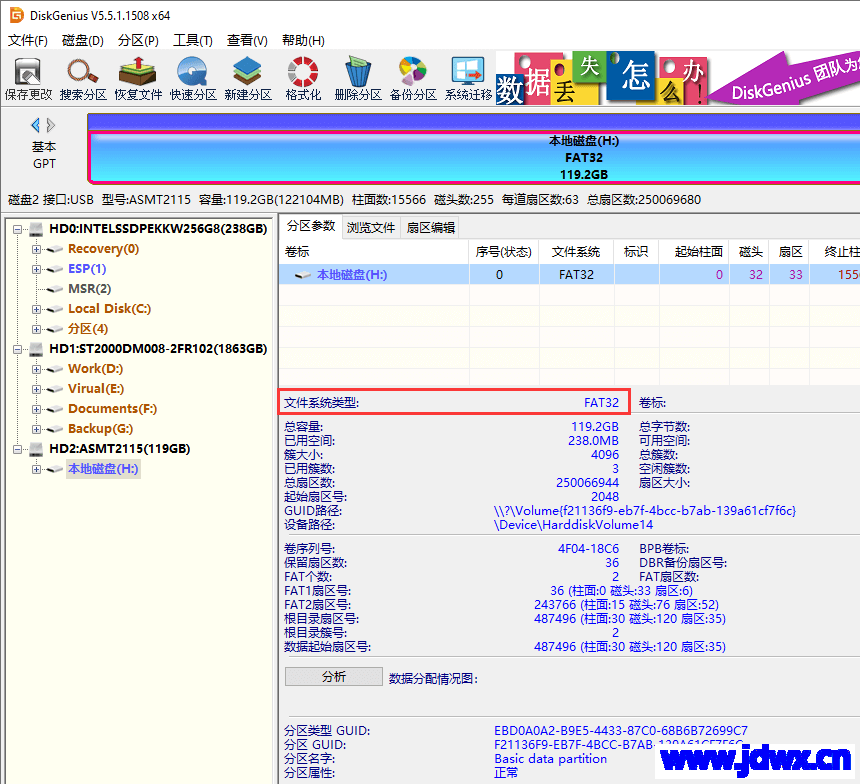
Task: Click the 分析 button
Action: tap(333, 676)
